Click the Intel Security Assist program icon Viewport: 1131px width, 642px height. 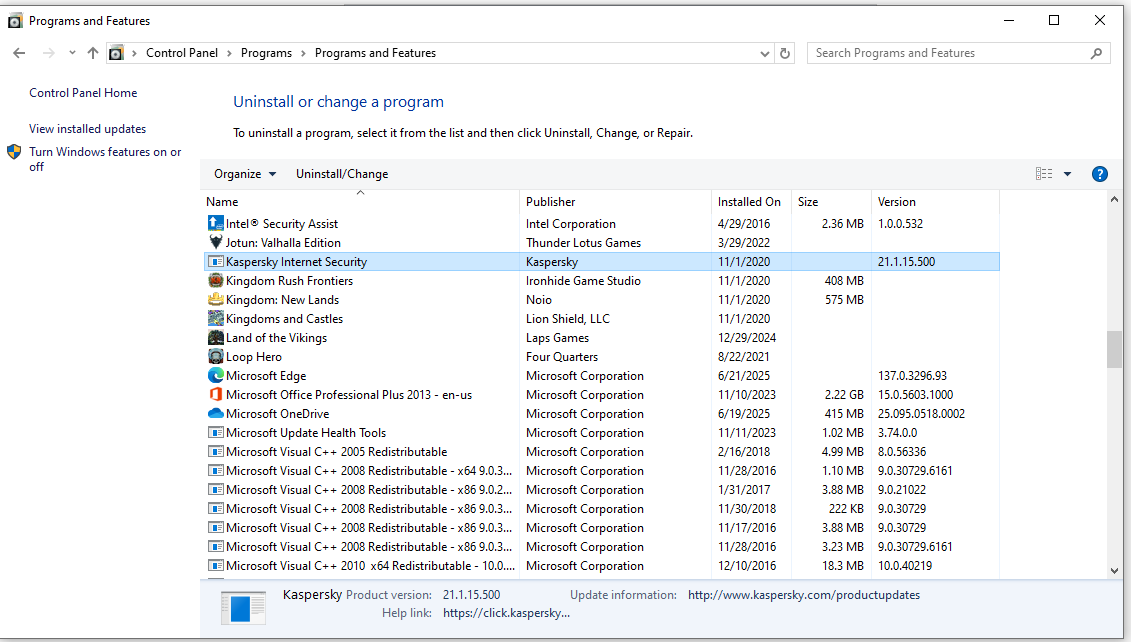click(215, 223)
